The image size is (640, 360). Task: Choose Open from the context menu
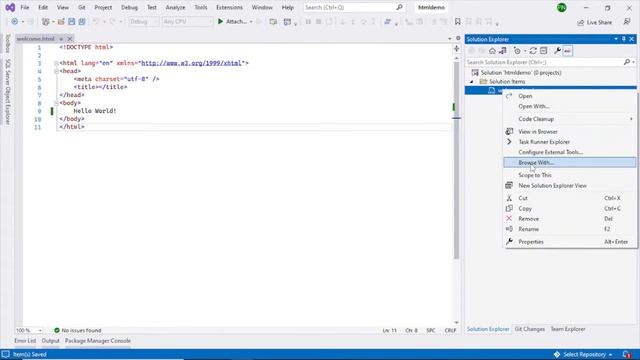(x=570, y=96)
